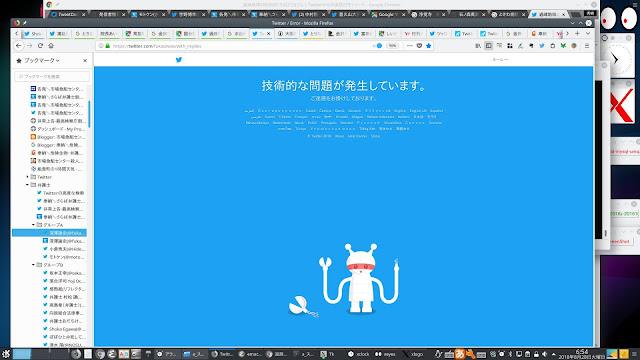Expand the Twitter bookmark folder

click(27, 177)
